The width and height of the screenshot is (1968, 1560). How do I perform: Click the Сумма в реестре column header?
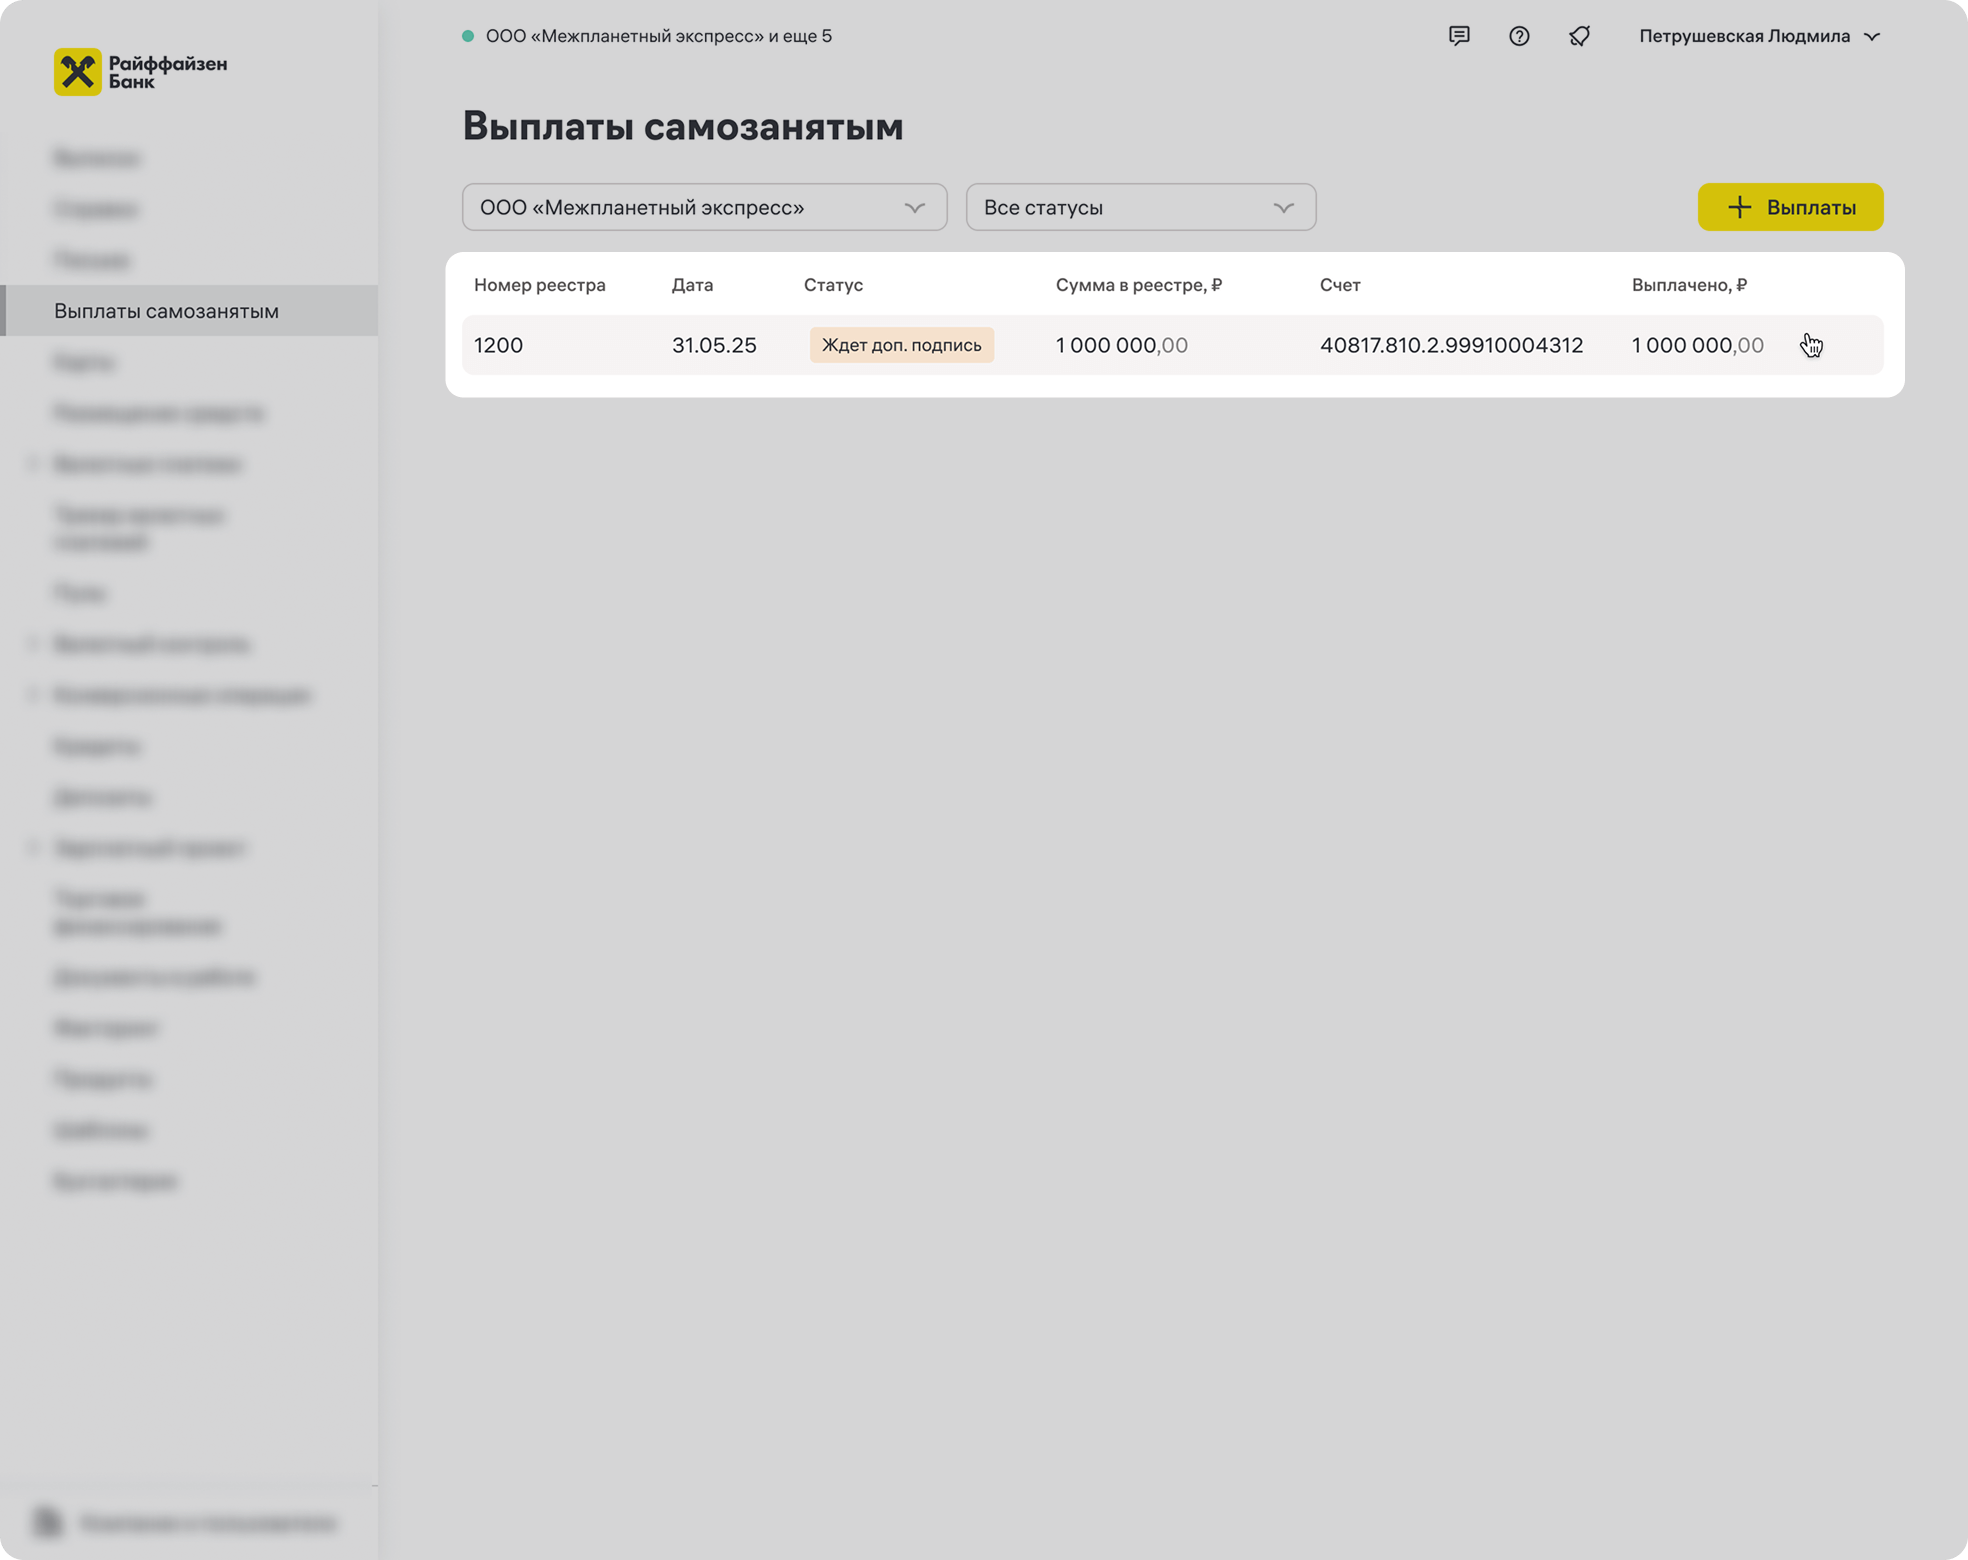pyautogui.click(x=1138, y=285)
